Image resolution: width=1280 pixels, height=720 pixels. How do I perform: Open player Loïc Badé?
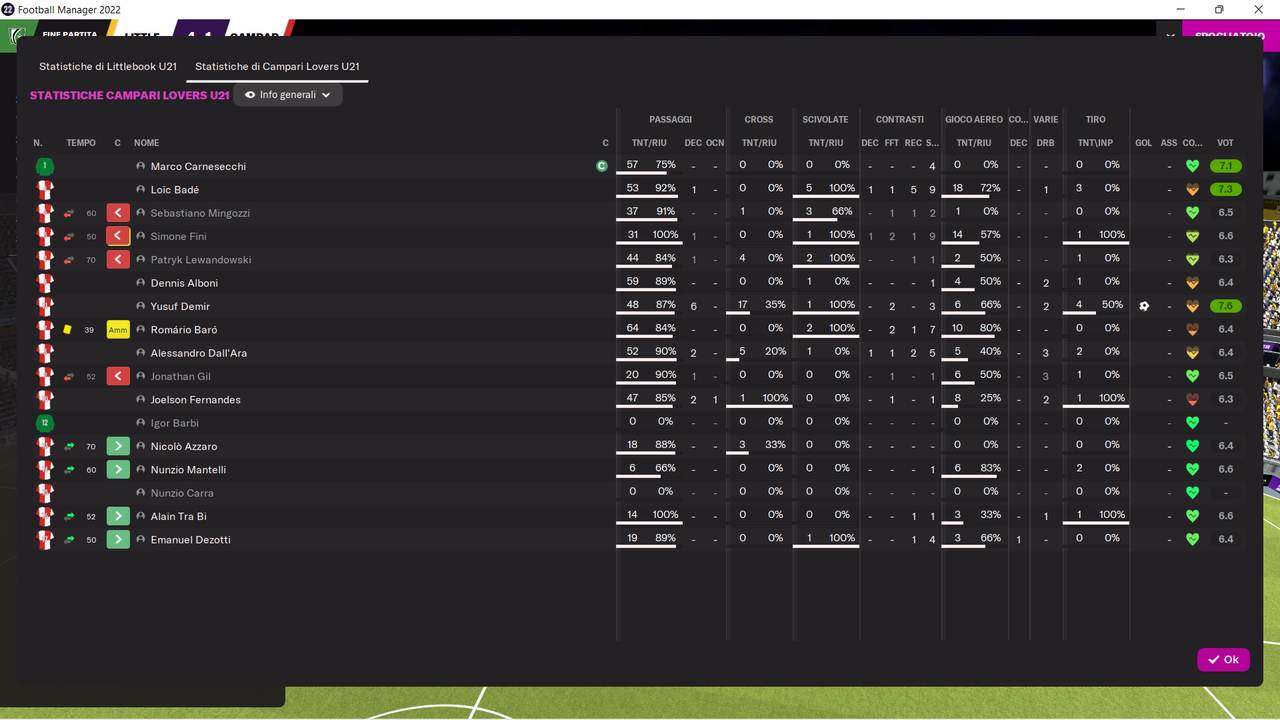(175, 190)
